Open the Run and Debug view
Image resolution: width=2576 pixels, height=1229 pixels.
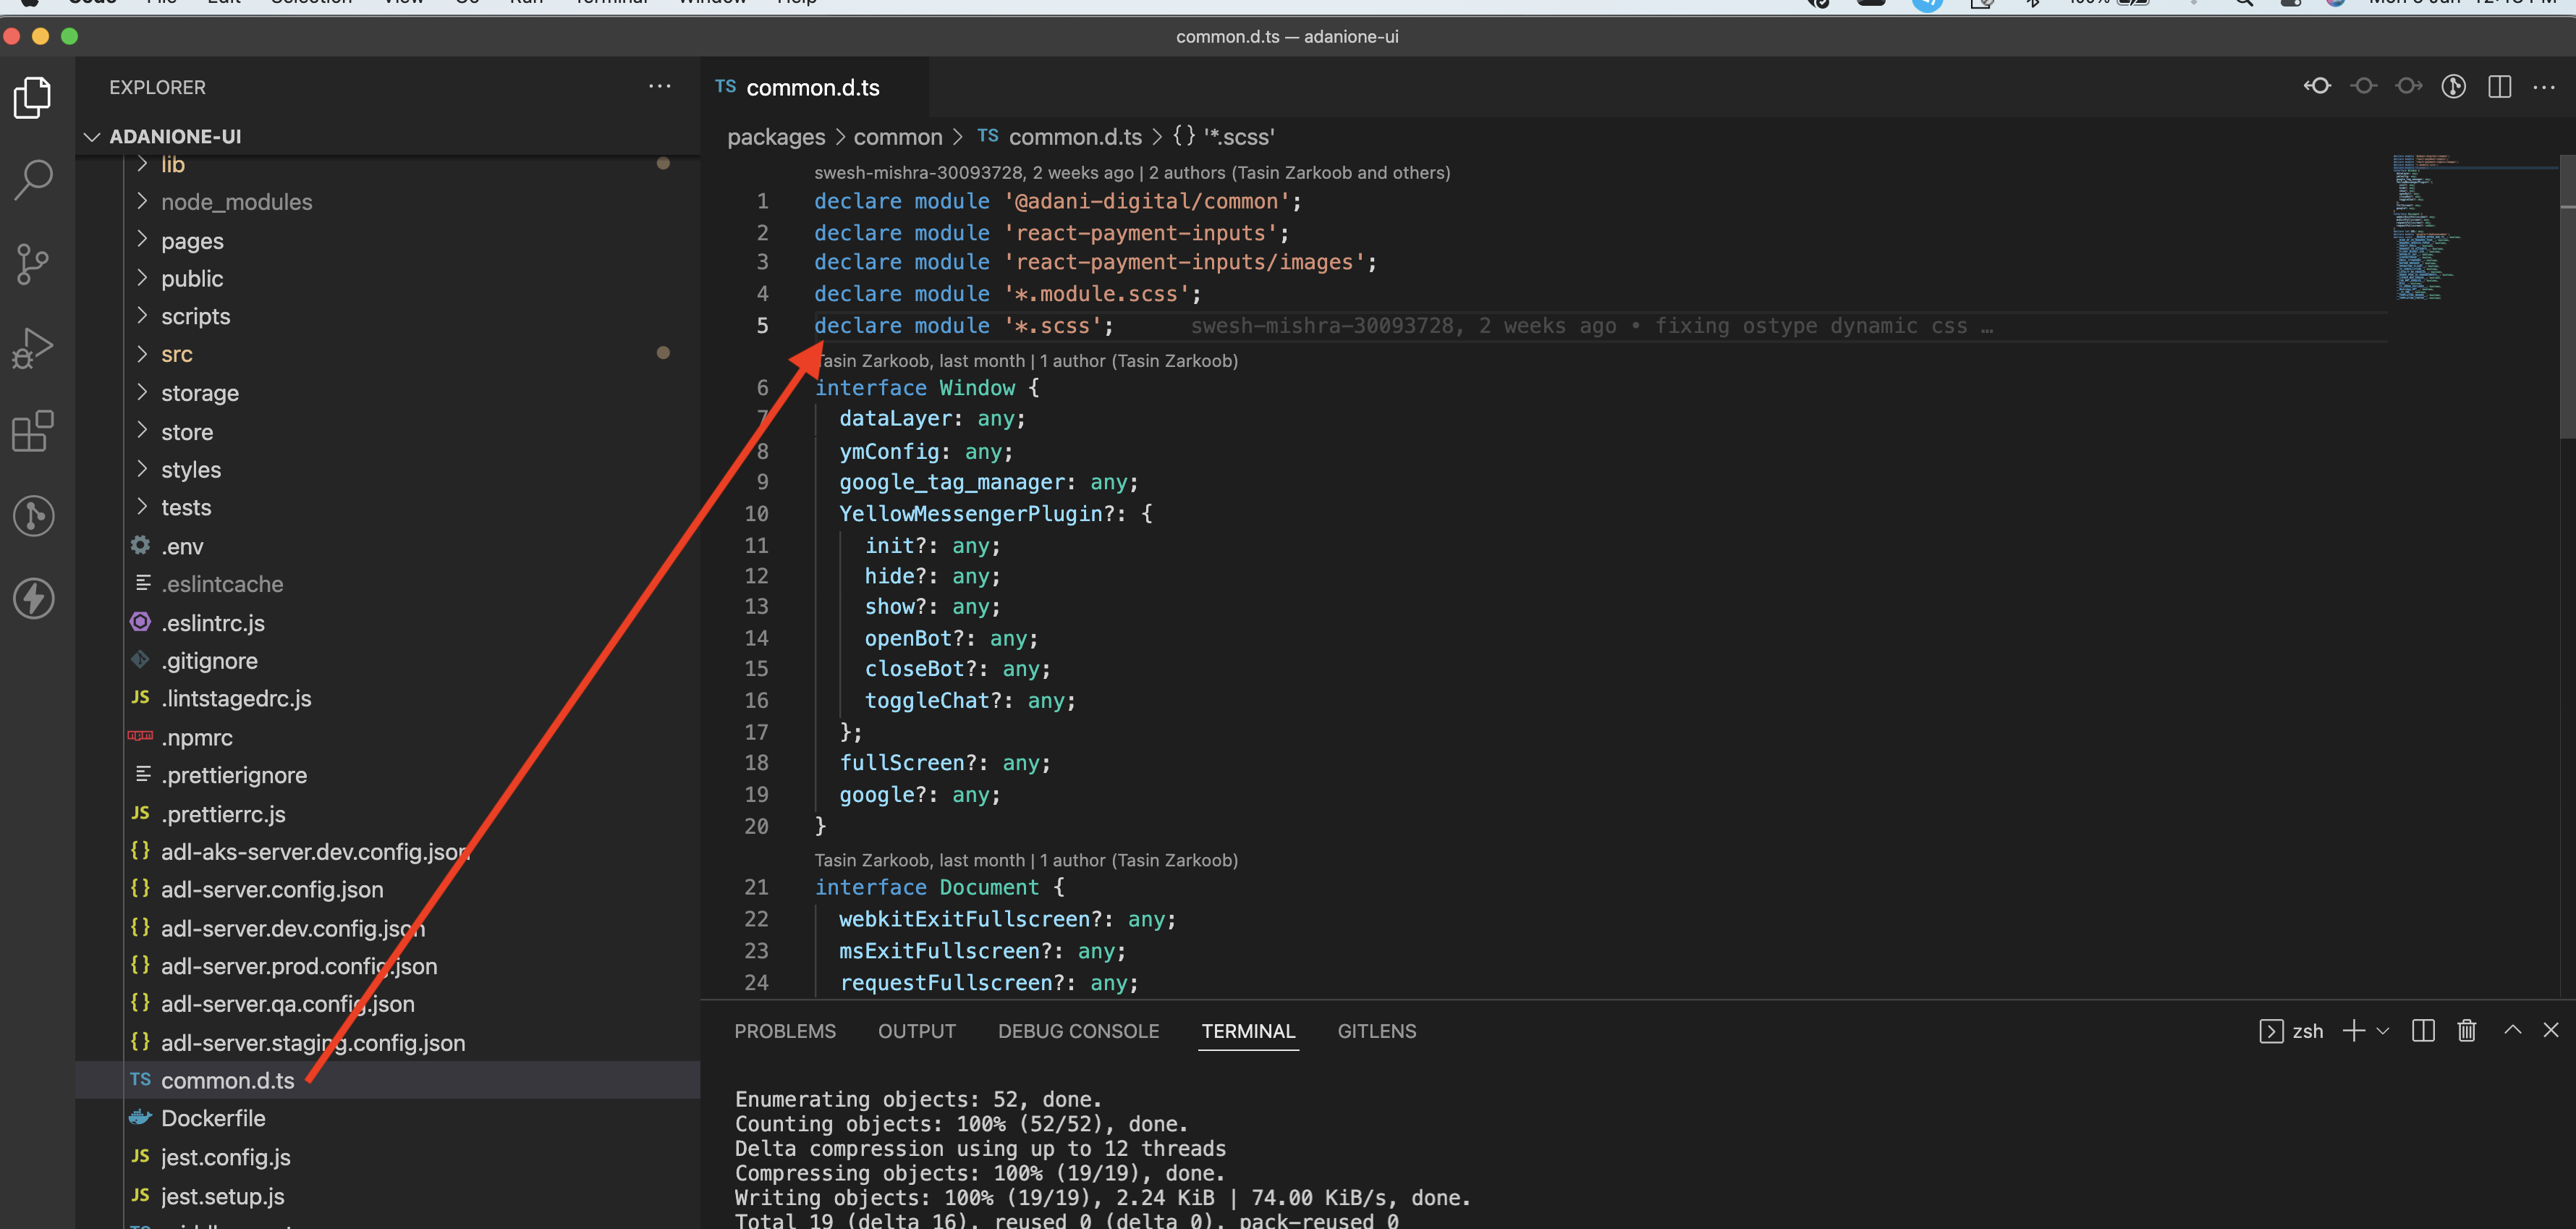pos(33,348)
